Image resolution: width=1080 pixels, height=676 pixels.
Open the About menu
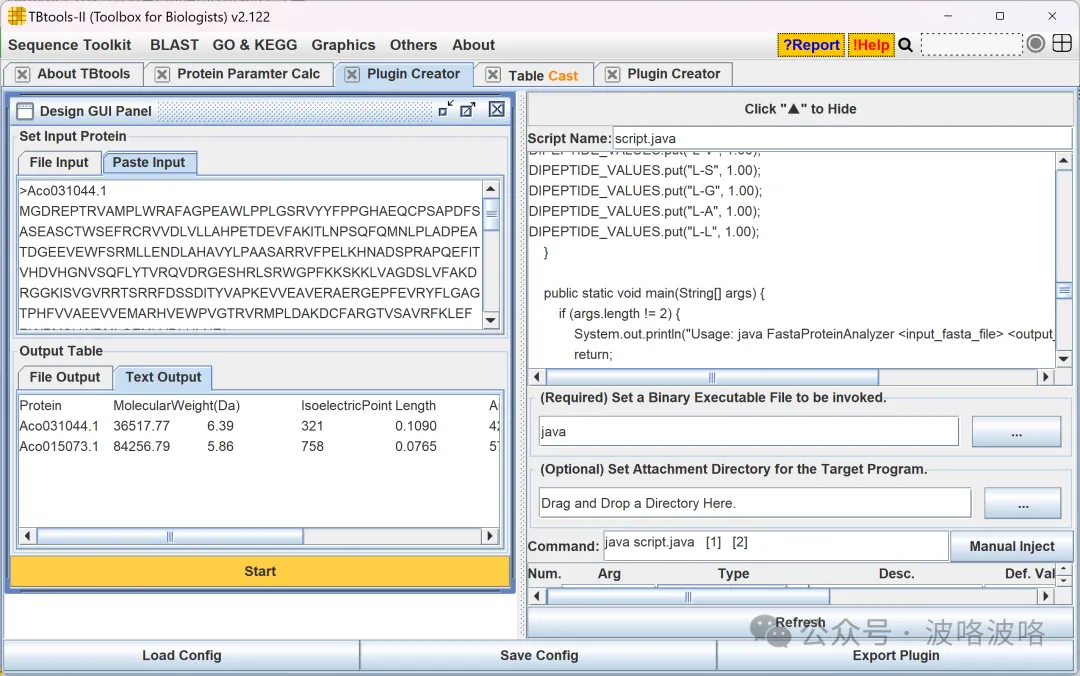point(473,45)
